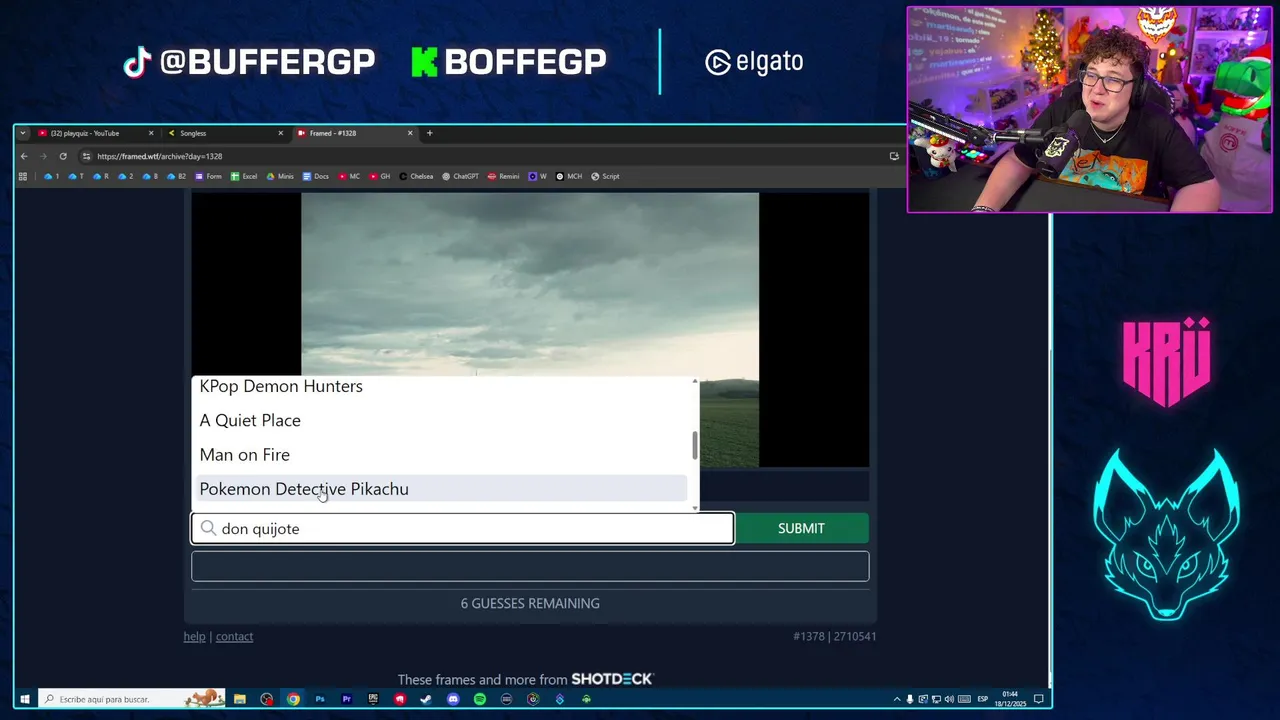Screen dimensions: 1280x720
Task: Open the 'B' cloud bookmark
Action: click(x=150, y=176)
